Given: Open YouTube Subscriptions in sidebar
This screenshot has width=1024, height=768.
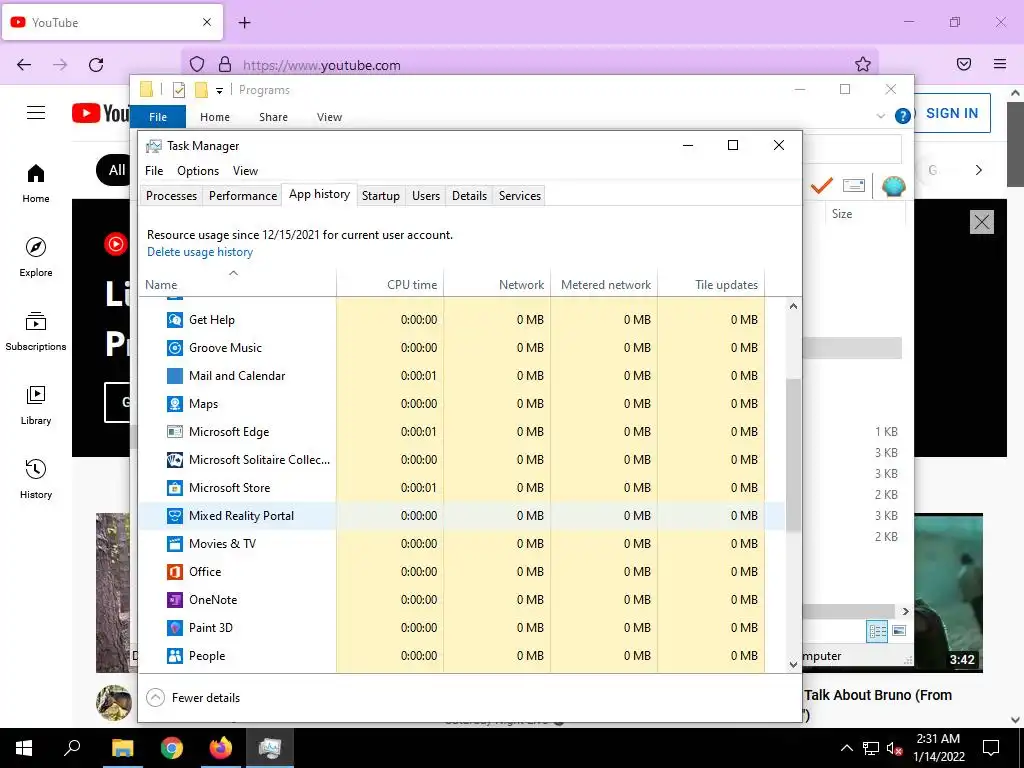Looking at the screenshot, I should pos(36,332).
